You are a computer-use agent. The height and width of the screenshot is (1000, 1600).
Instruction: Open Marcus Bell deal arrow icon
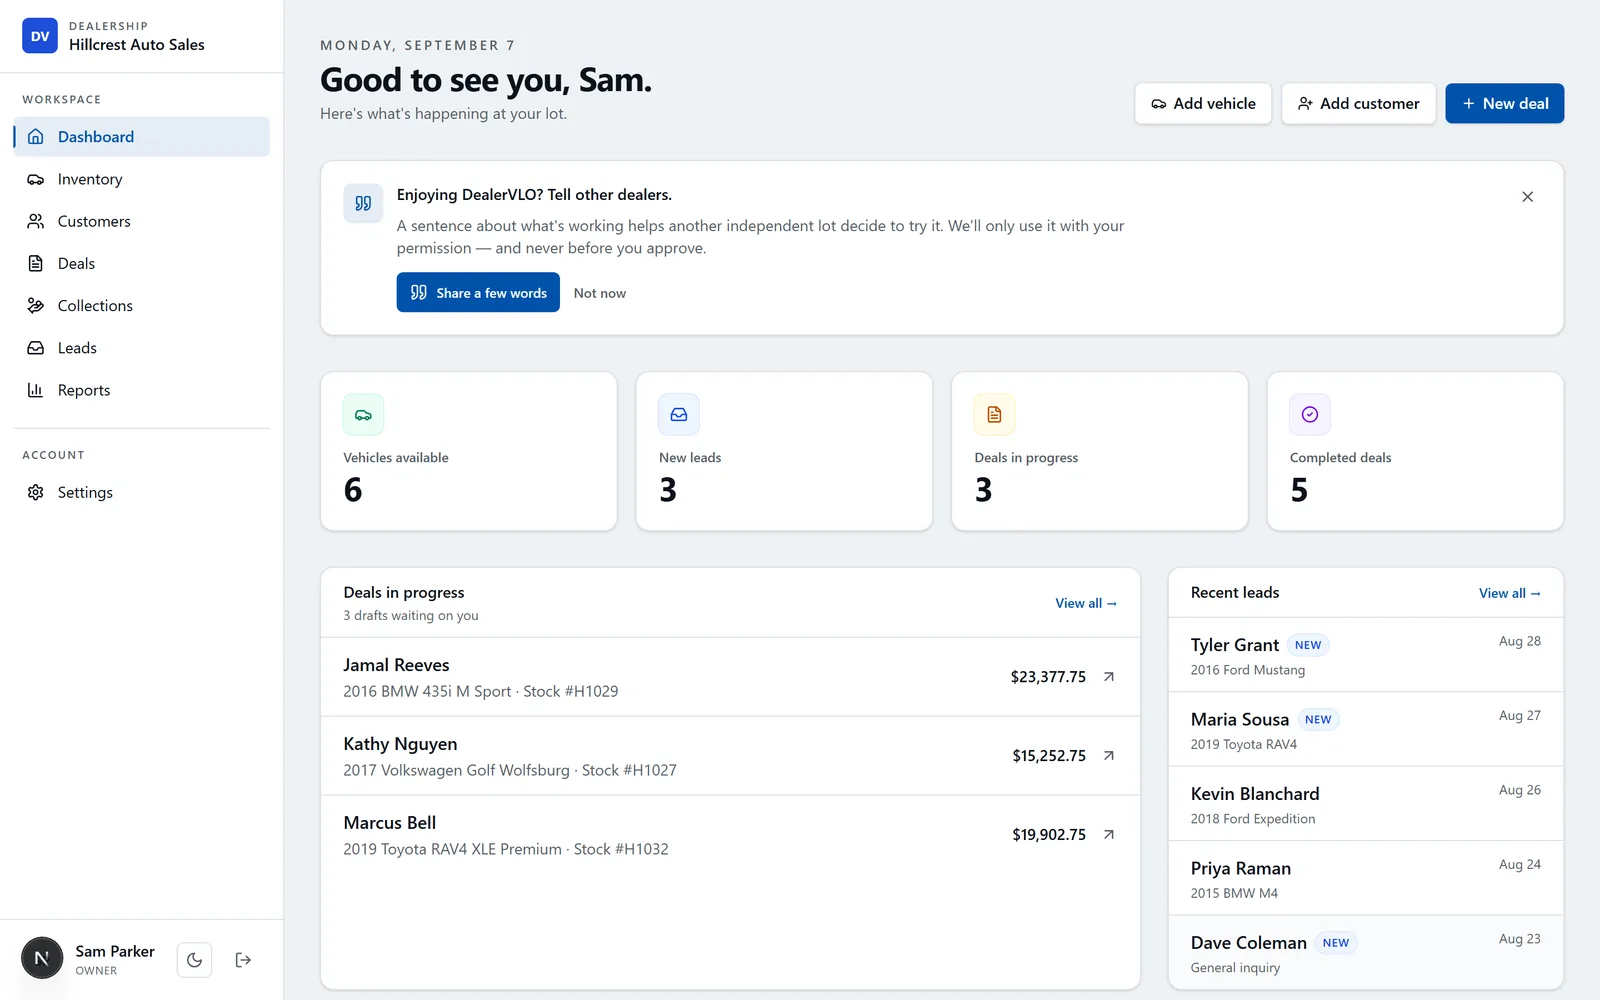pos(1109,835)
